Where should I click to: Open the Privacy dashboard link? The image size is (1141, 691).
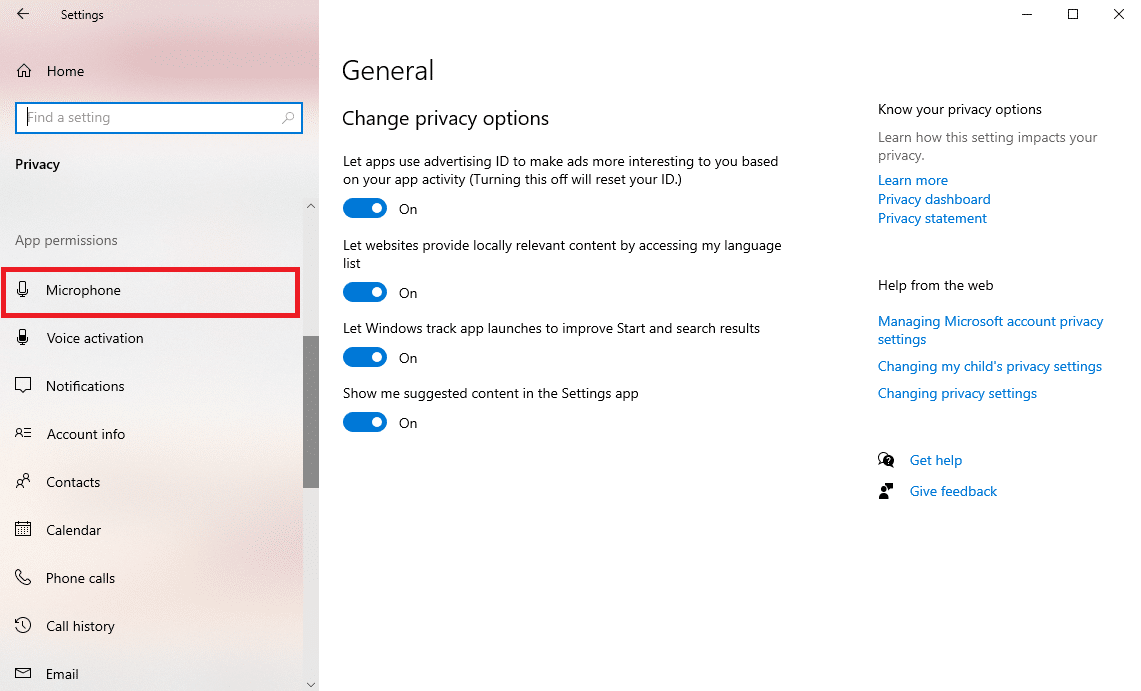[x=933, y=199]
